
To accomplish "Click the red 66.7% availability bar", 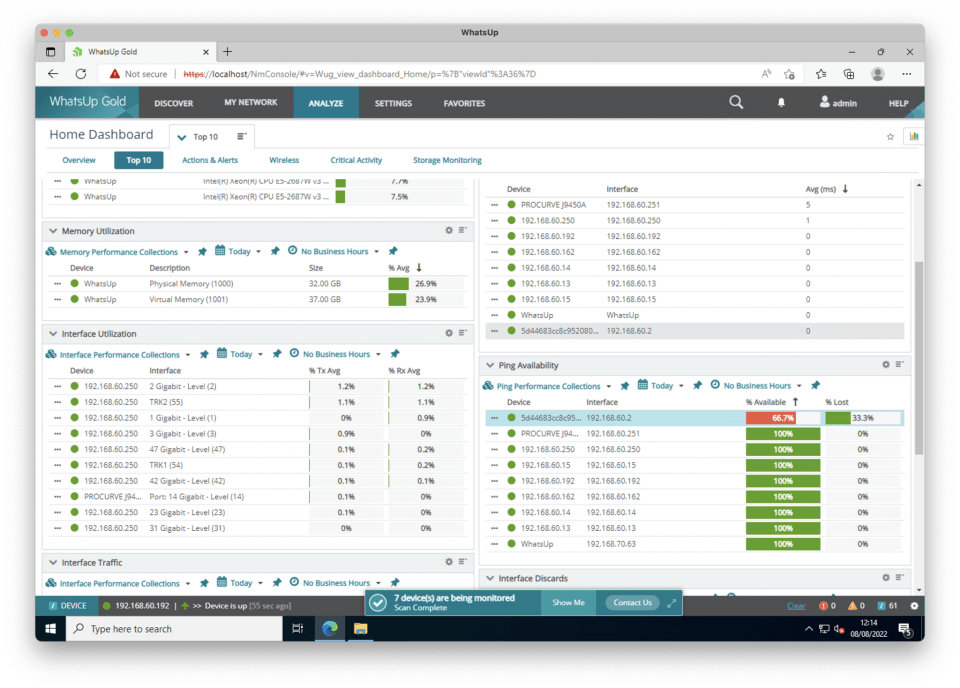I will (770, 418).
